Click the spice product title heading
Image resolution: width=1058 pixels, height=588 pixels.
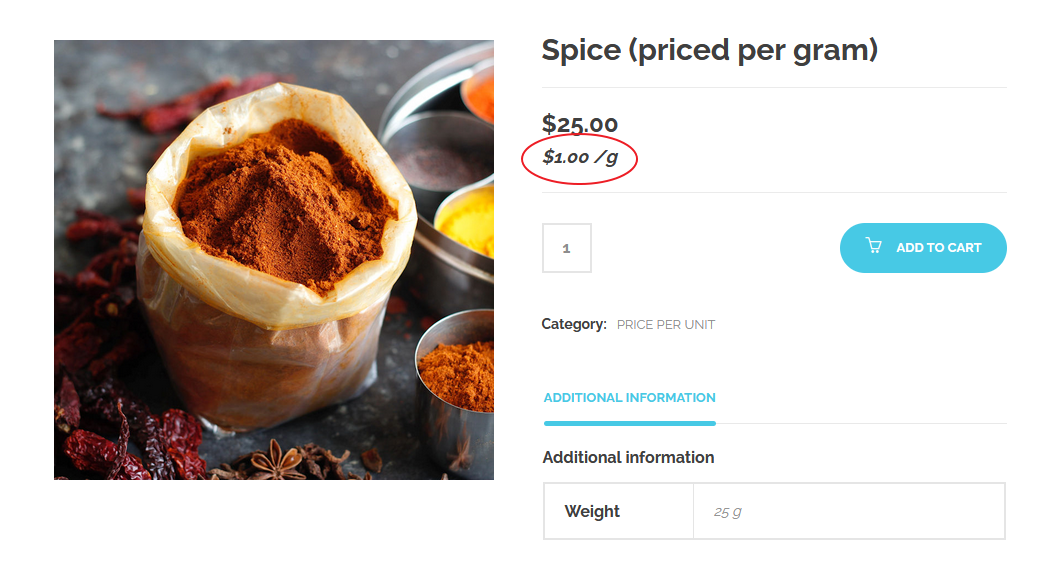pos(709,50)
